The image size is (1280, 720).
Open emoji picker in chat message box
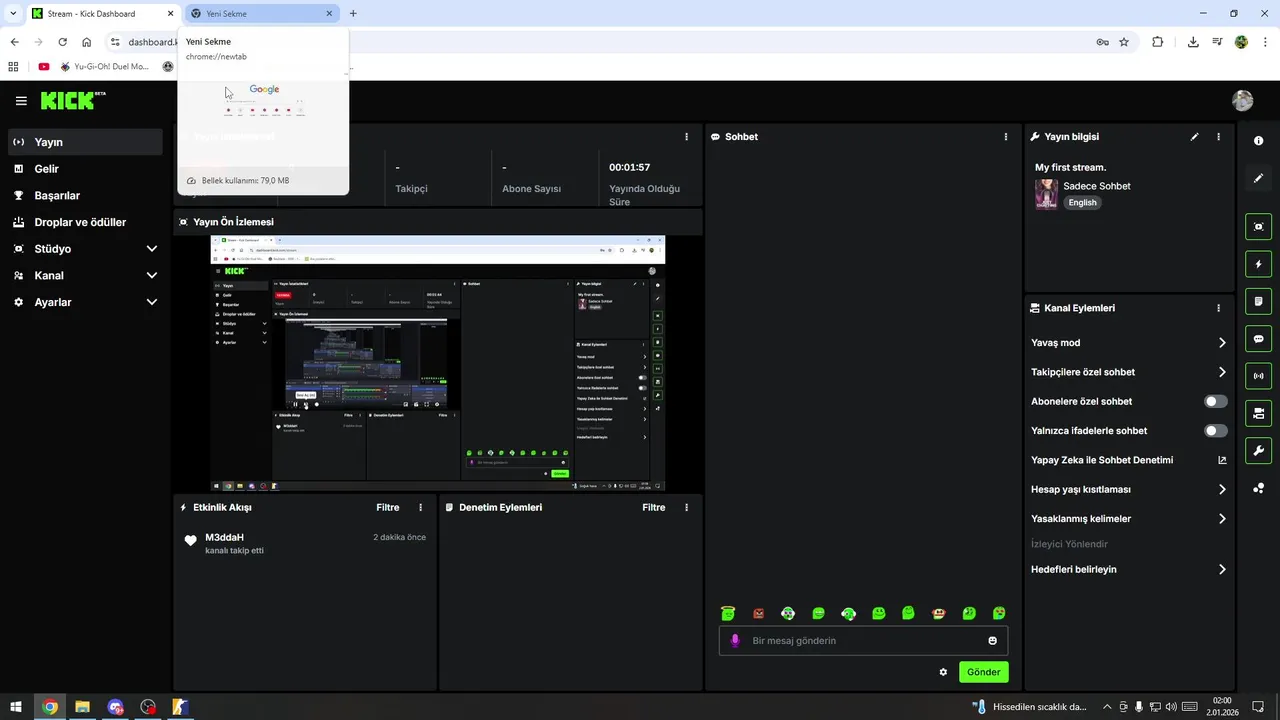click(993, 641)
